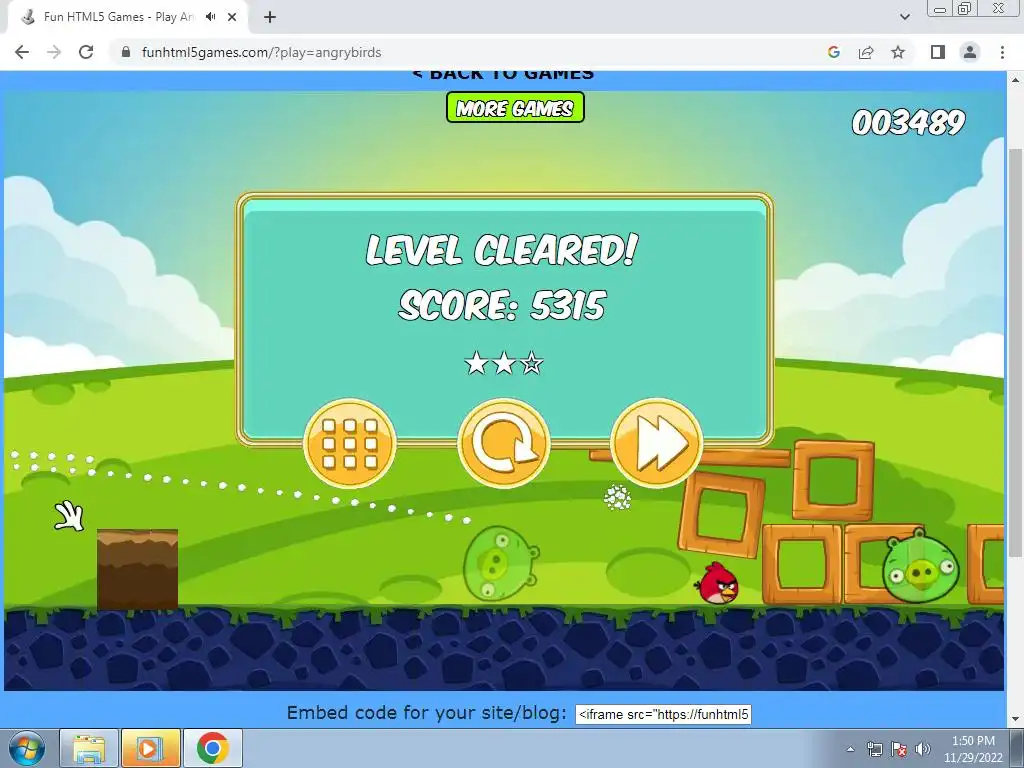
Task: Click the volume speaker tray icon
Action: (x=923, y=749)
